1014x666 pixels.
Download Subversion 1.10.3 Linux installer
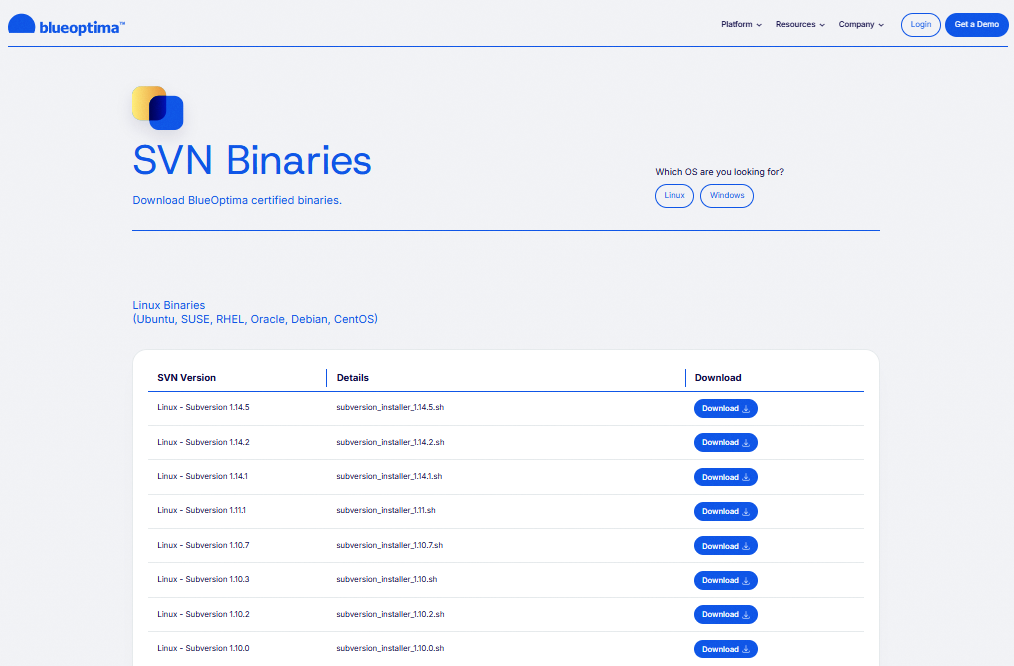click(725, 580)
